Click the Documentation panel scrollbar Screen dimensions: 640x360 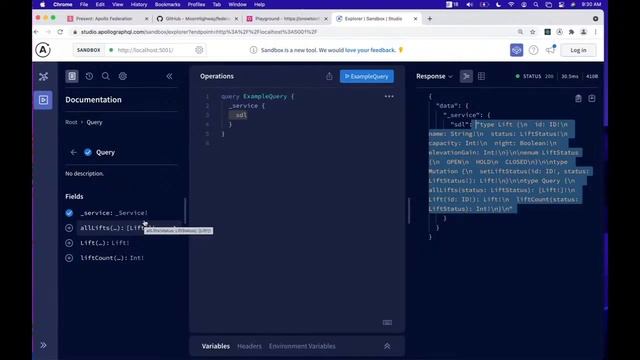[185, 211]
